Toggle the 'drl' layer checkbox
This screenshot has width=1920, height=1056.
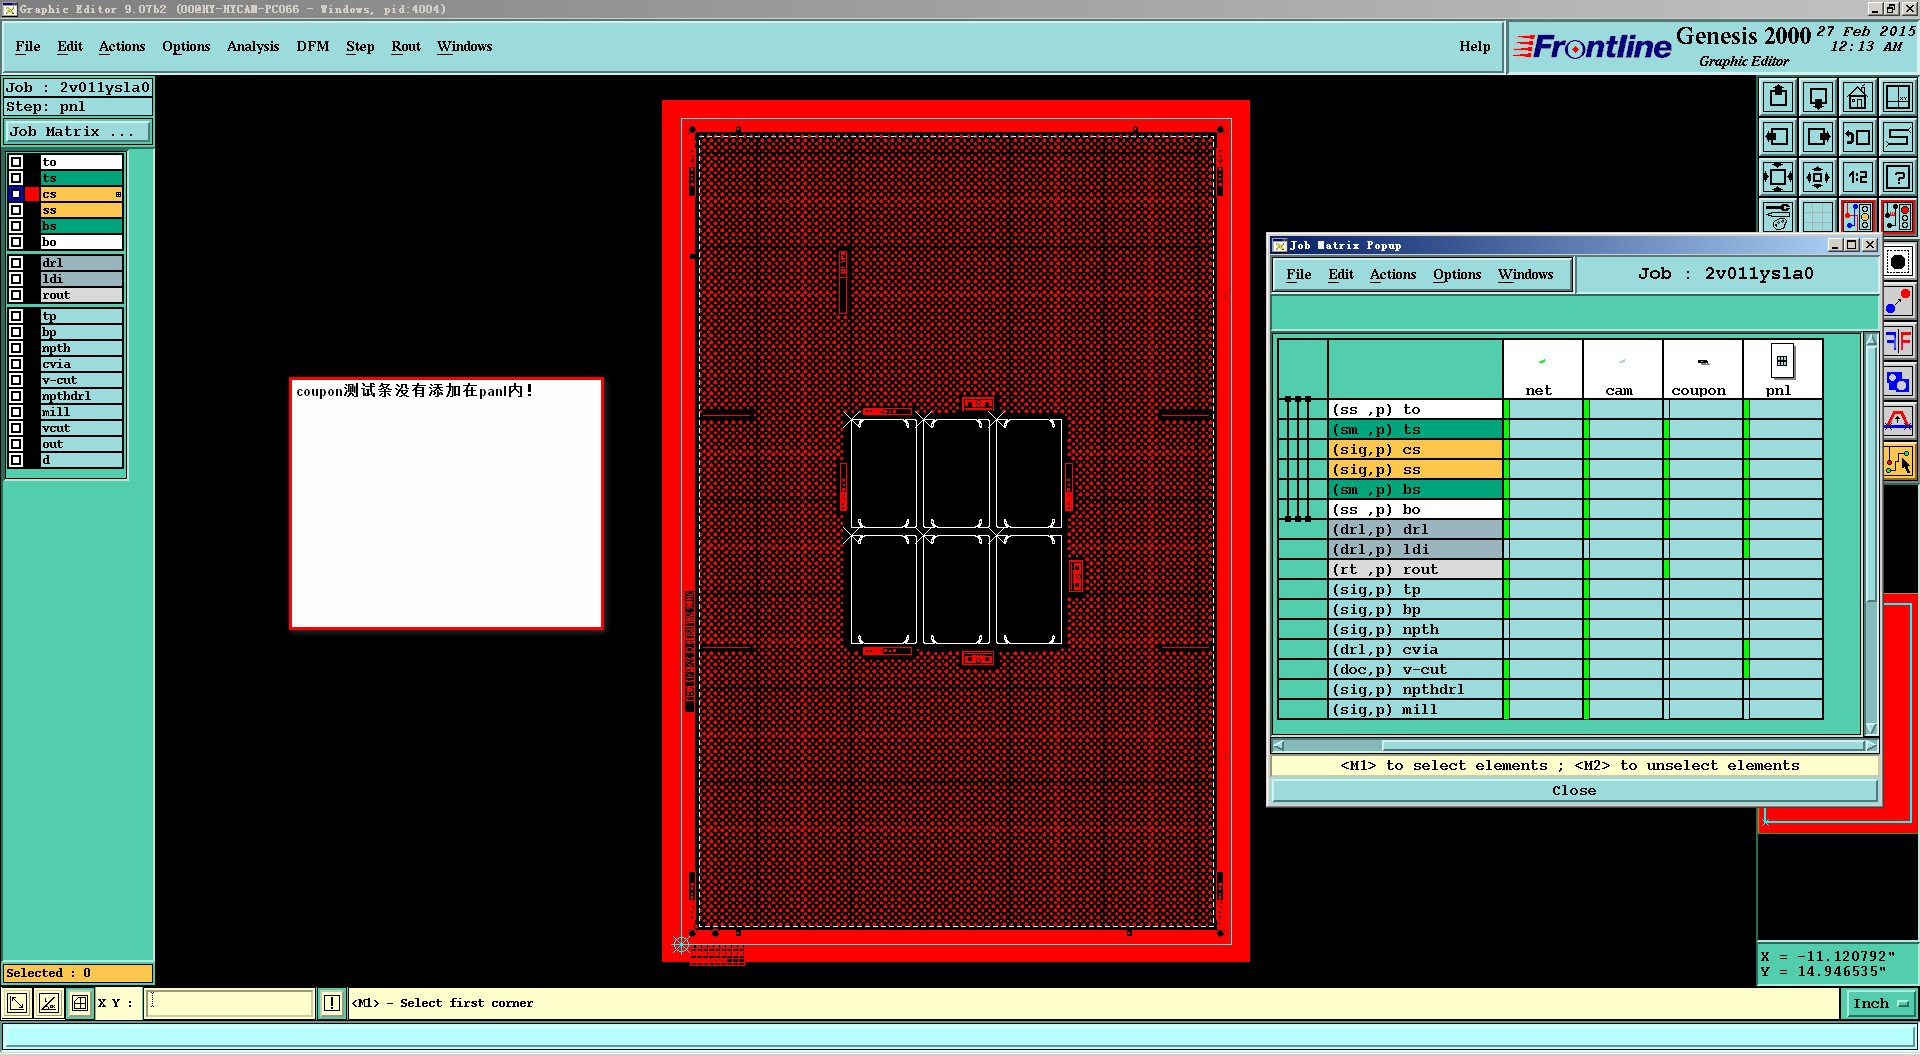[x=16, y=263]
